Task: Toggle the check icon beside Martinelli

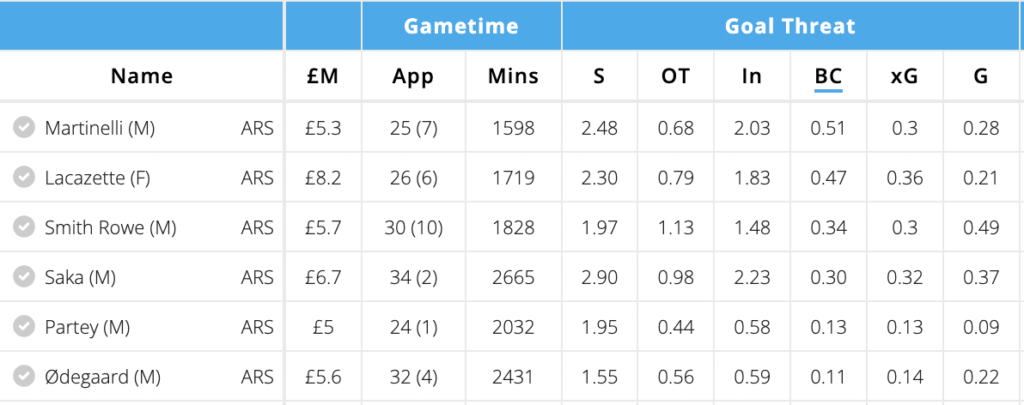Action: click(24, 128)
